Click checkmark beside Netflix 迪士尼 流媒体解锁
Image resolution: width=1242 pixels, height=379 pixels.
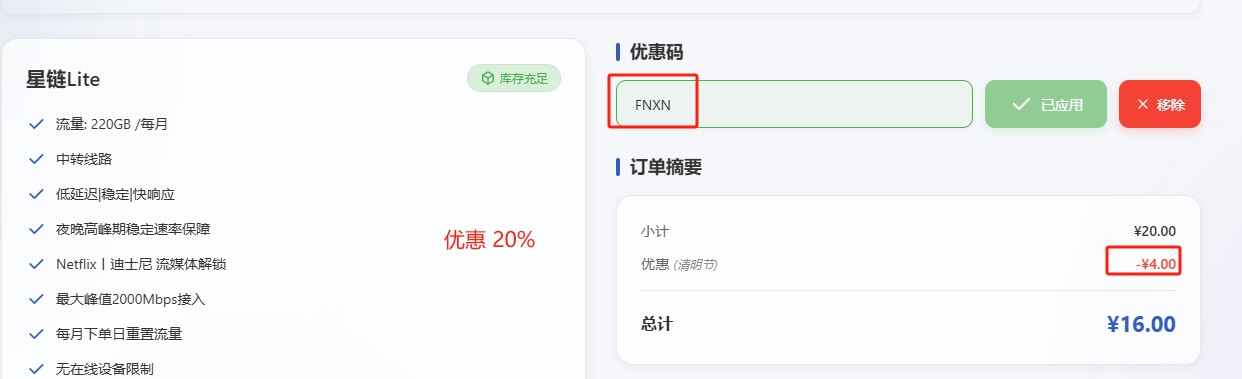(37, 264)
